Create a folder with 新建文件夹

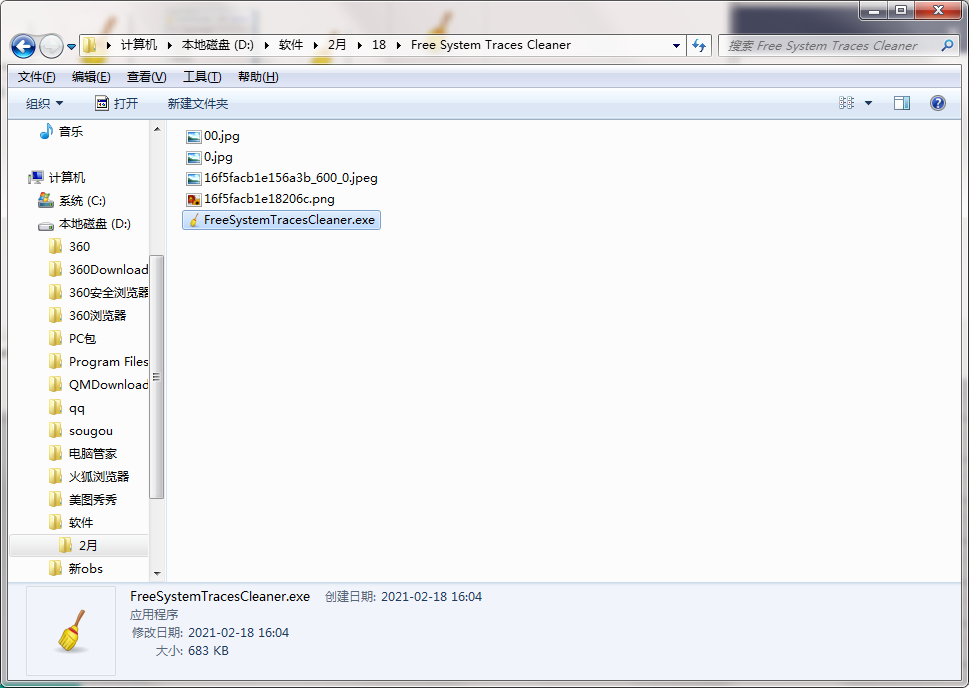198,104
